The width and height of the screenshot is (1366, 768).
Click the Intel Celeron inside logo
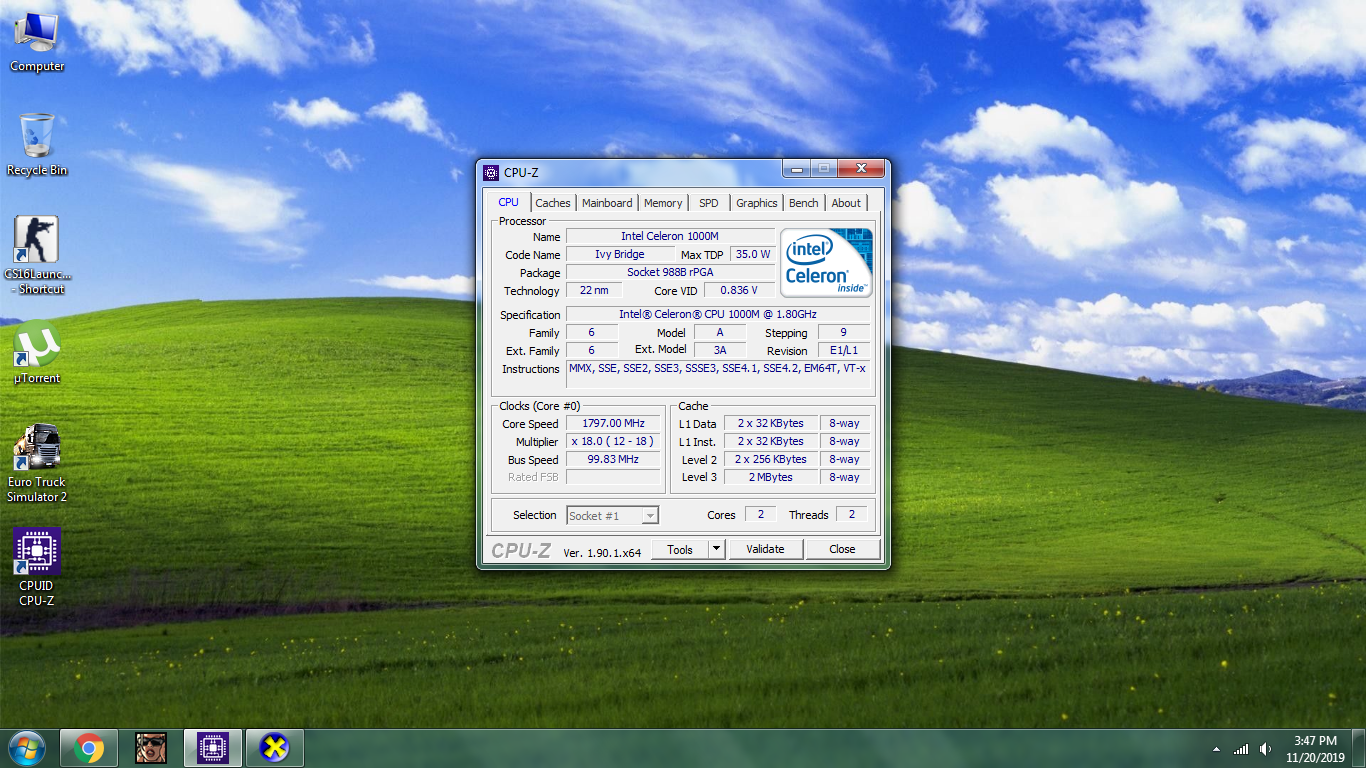click(826, 262)
